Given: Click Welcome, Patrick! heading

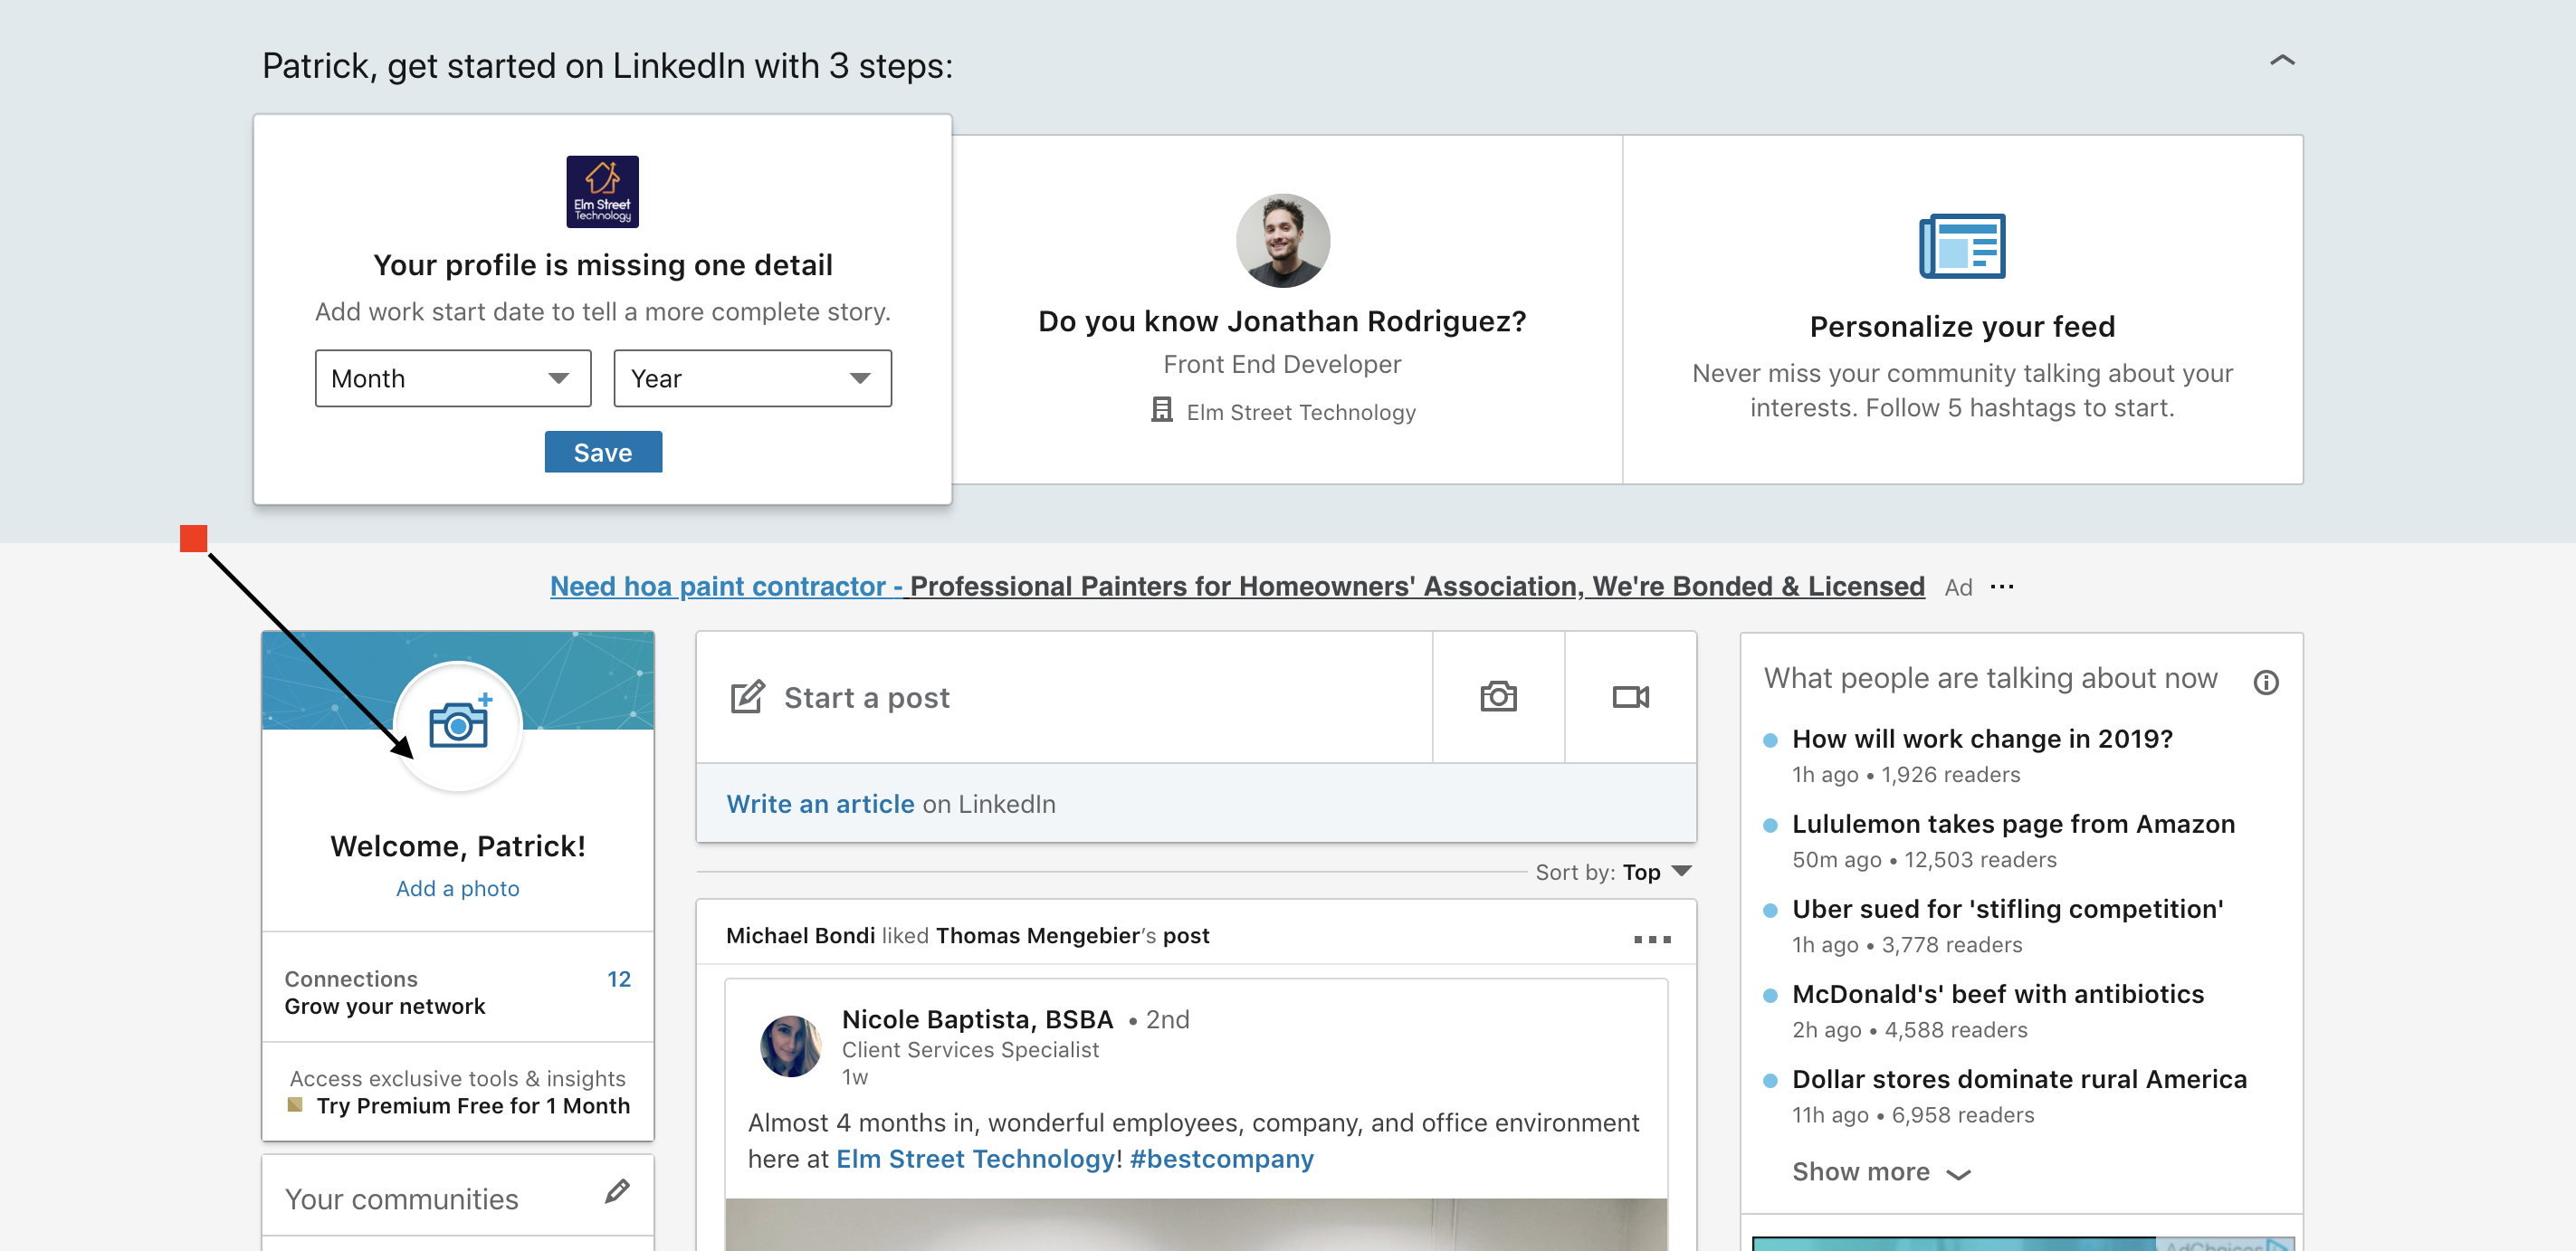Looking at the screenshot, I should (x=458, y=847).
